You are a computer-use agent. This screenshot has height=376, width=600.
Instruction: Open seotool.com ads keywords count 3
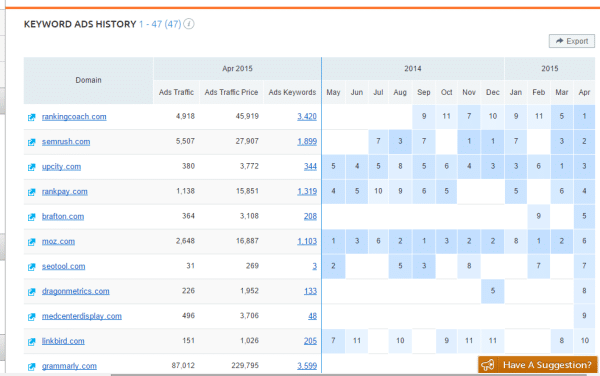(x=315, y=266)
